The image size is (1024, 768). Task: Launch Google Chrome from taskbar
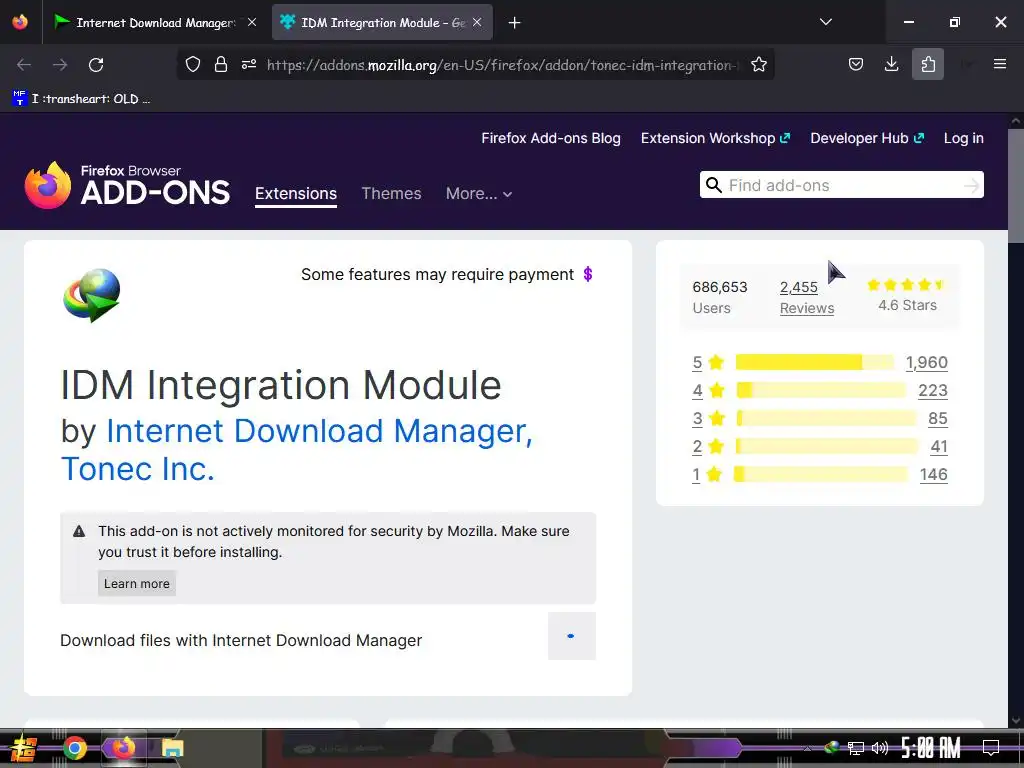click(74, 748)
